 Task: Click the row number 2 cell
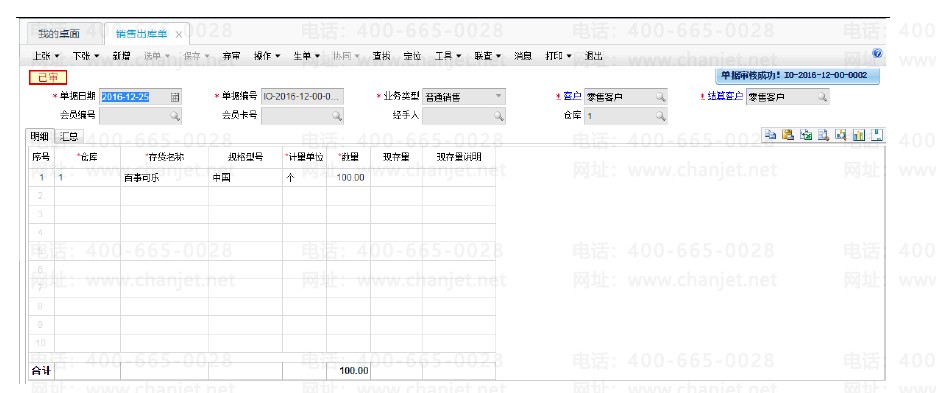41,196
